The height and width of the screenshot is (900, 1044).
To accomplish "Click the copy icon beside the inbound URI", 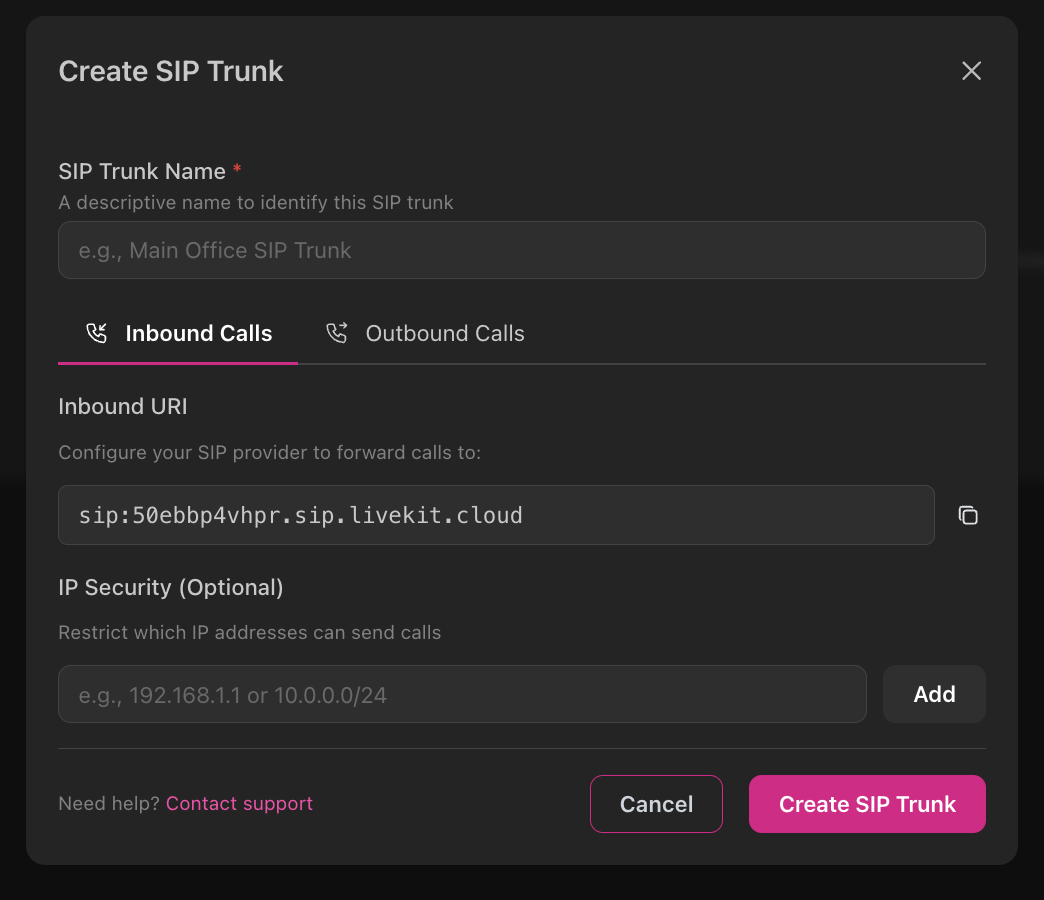I will 968,515.
